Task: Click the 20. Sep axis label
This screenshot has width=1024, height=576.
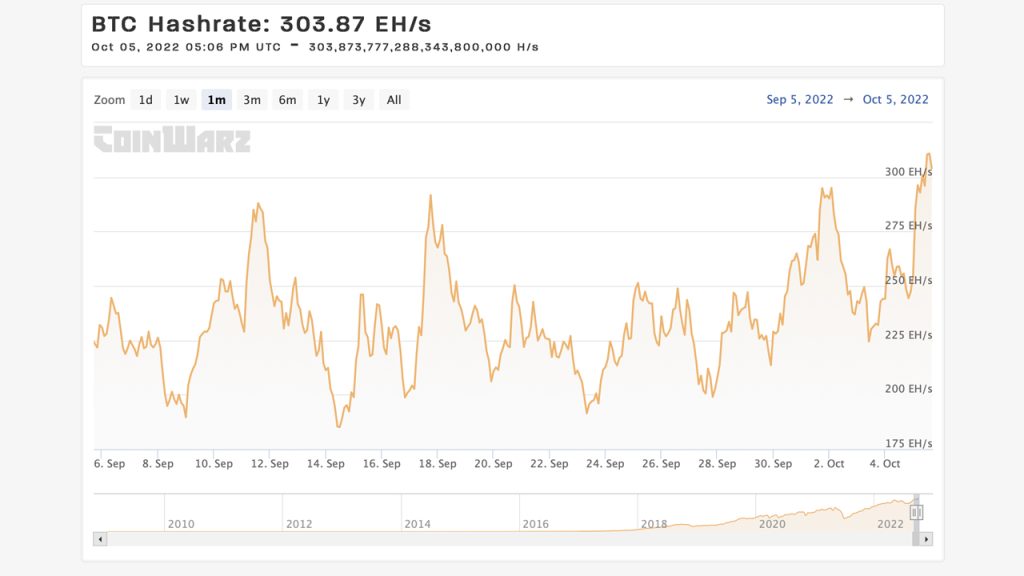Action: [493, 464]
